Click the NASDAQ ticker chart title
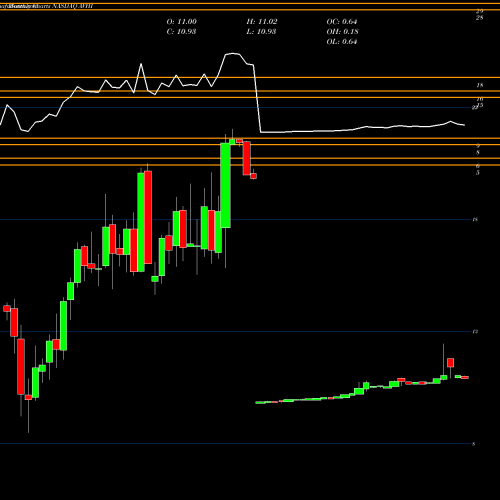Screen dimensions: 500x500 (47, 6)
